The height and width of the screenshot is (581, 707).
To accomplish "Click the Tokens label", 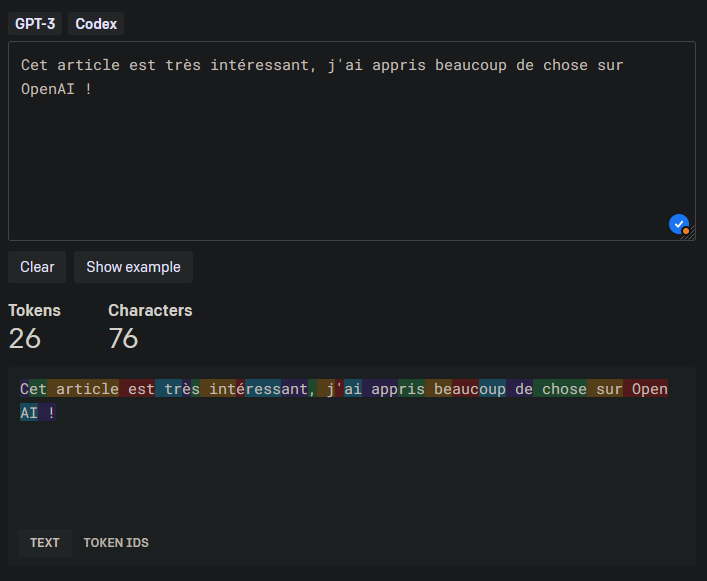I will [34, 310].
